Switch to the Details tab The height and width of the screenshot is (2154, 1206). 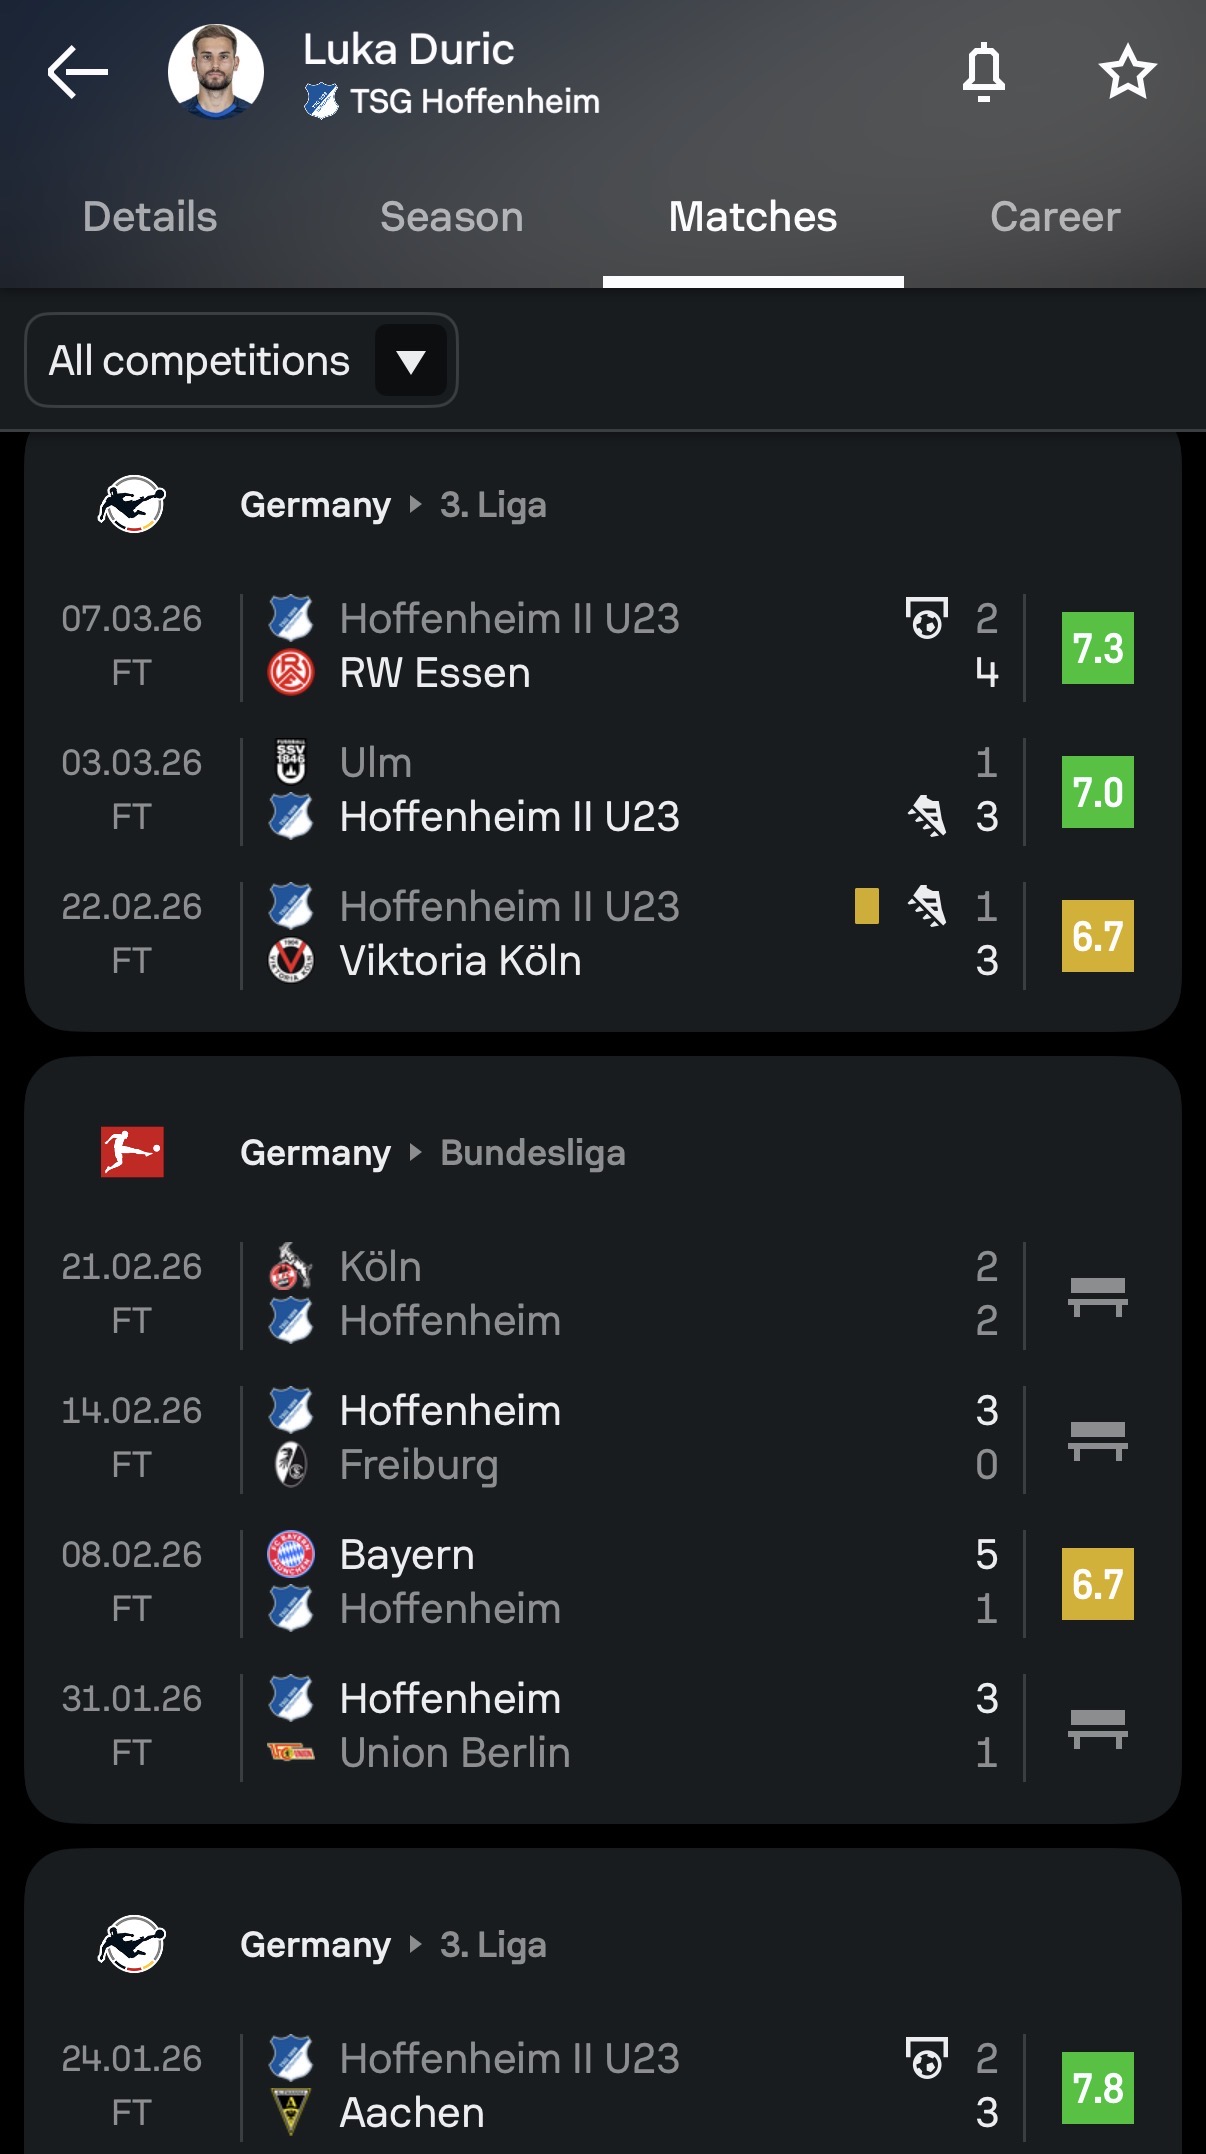pos(150,217)
